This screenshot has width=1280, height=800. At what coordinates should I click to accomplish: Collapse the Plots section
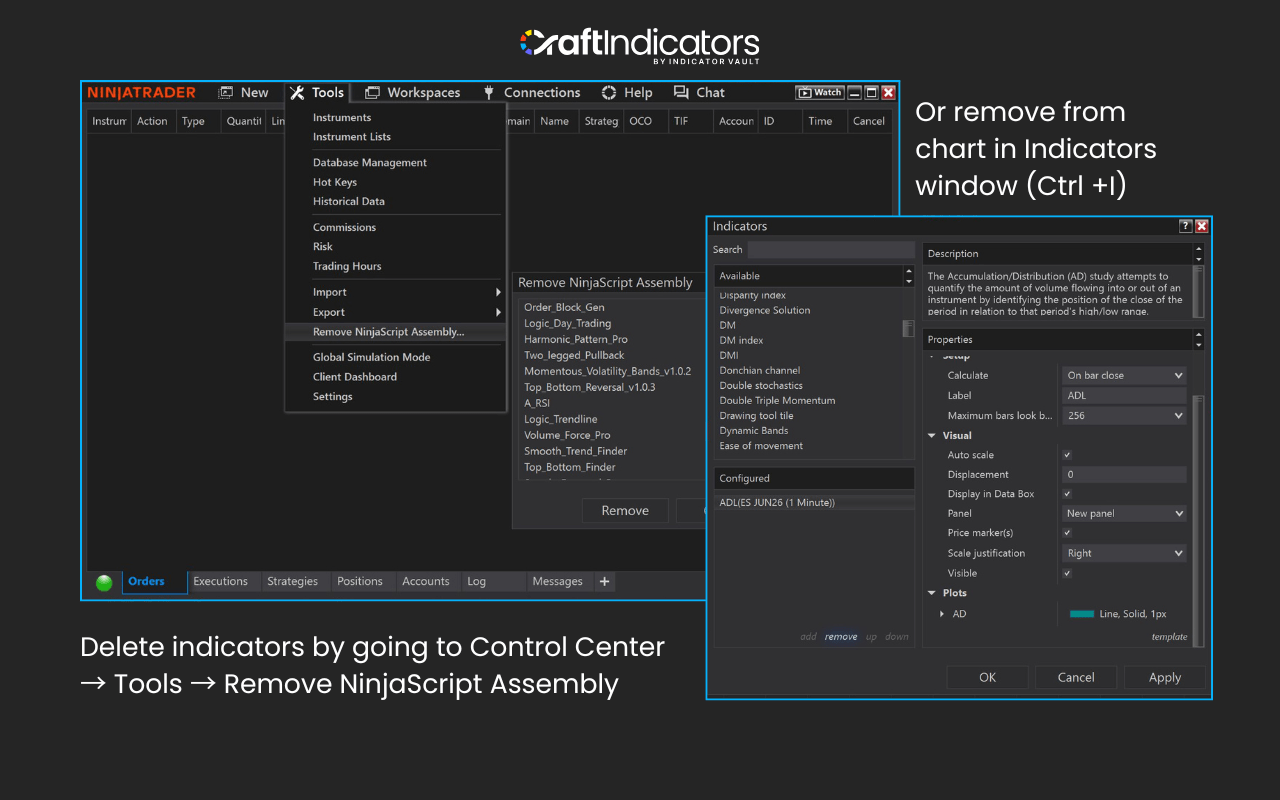coord(933,593)
